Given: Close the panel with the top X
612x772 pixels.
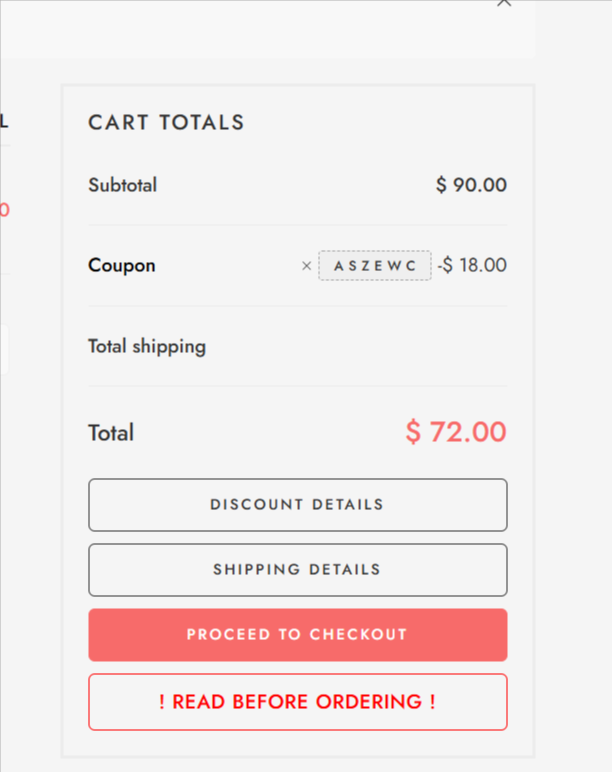Looking at the screenshot, I should (x=504, y=3).
